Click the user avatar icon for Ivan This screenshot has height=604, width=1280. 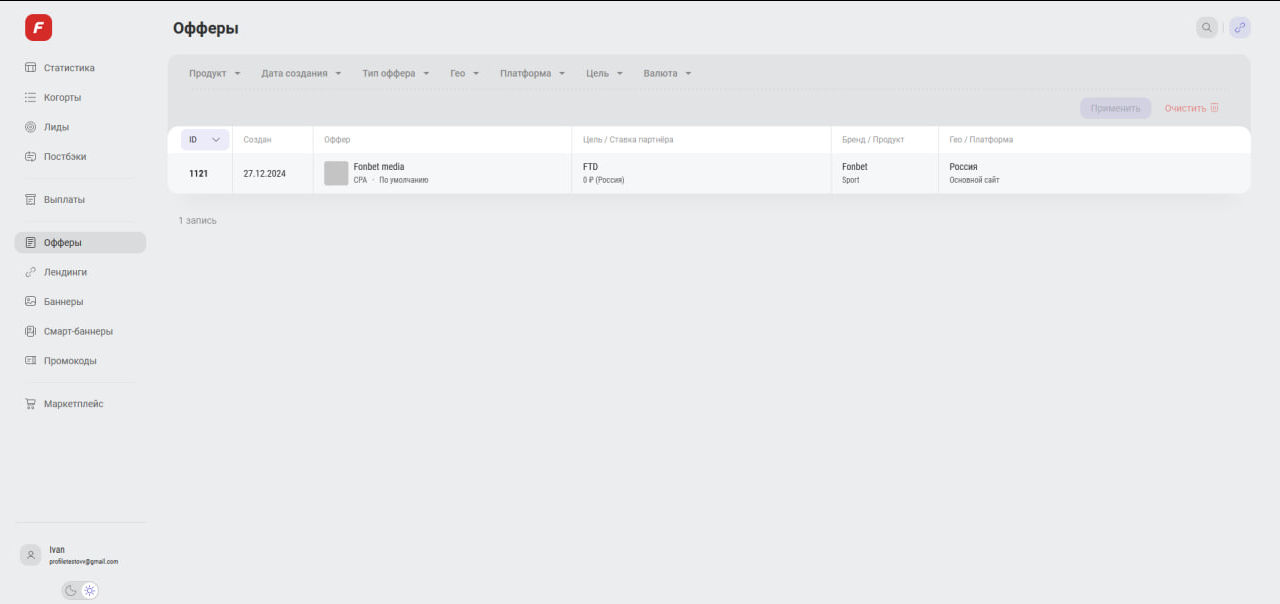click(x=31, y=555)
